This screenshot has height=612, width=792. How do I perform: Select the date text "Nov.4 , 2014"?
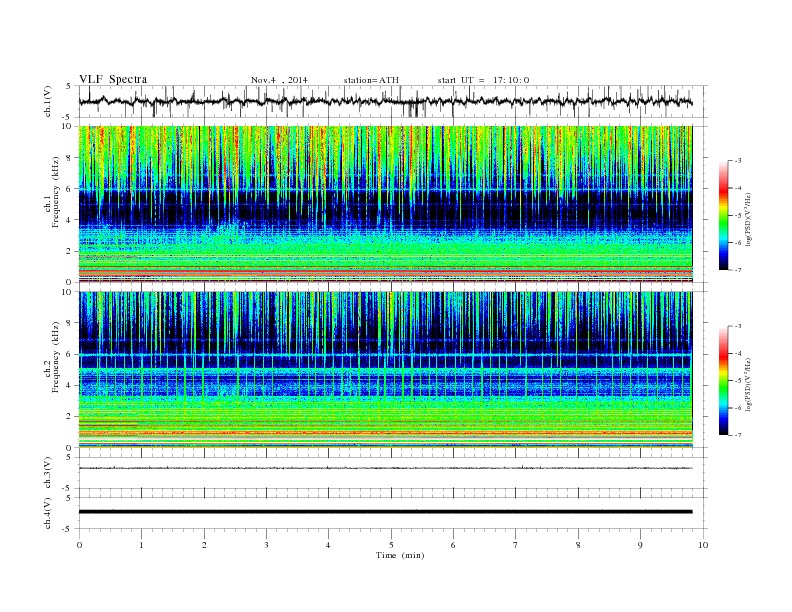(279, 80)
